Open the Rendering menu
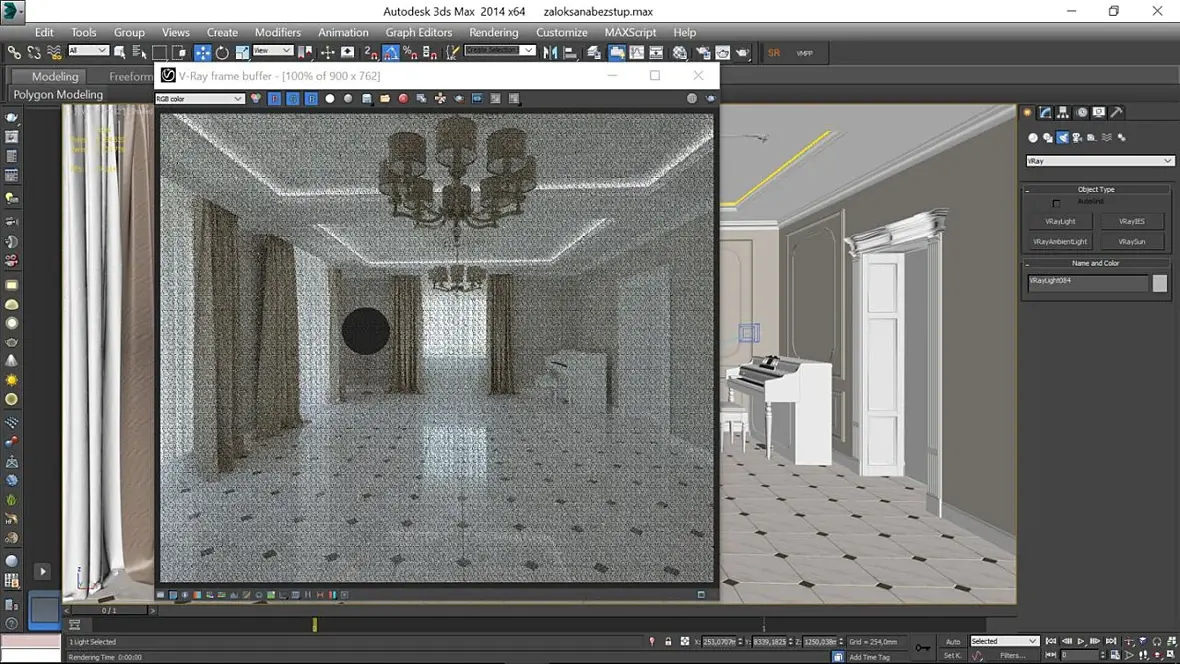 (494, 32)
